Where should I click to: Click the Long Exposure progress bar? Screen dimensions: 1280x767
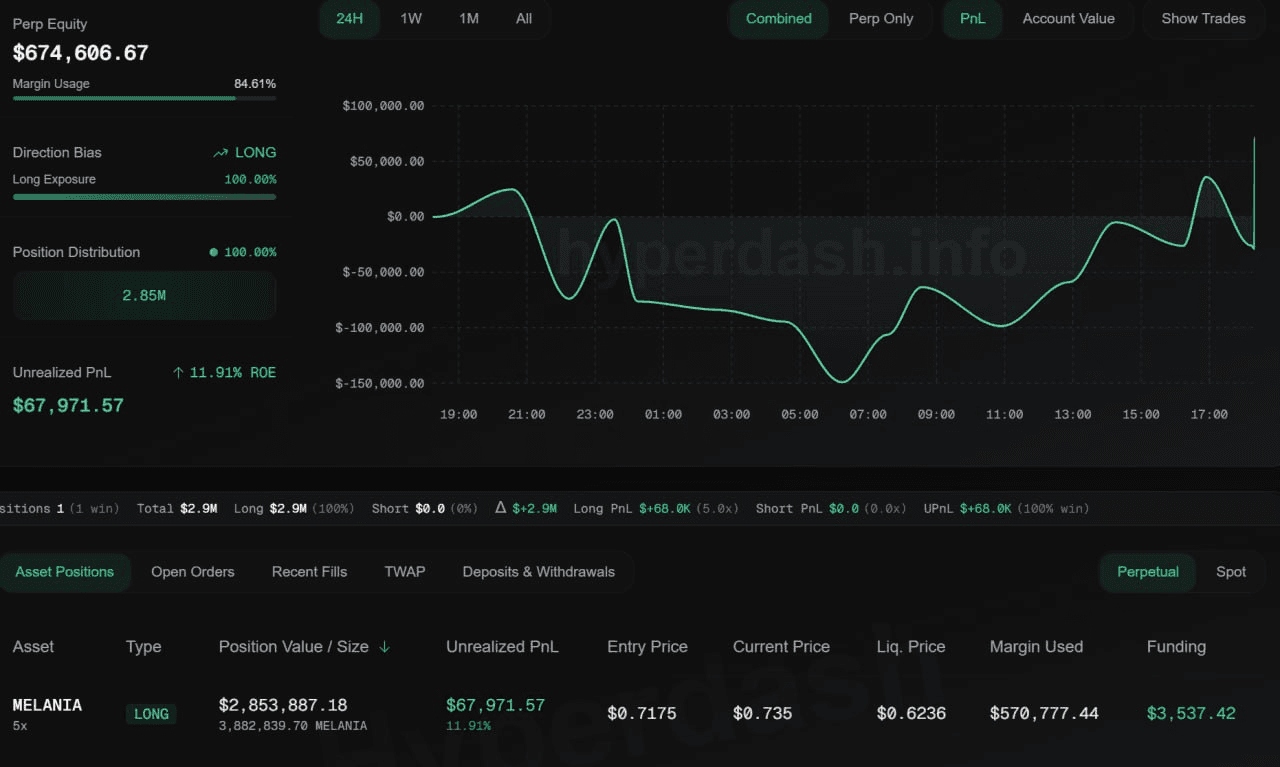(144, 197)
